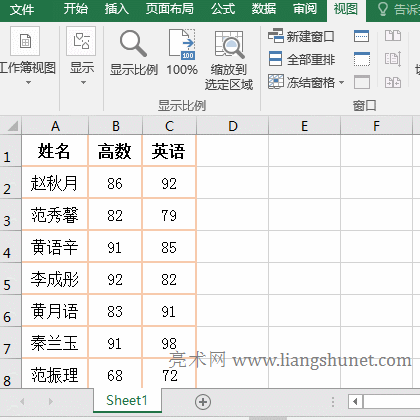Screen dimensions: 420x420
Task: Click the Split window icon
Action: click(362, 36)
